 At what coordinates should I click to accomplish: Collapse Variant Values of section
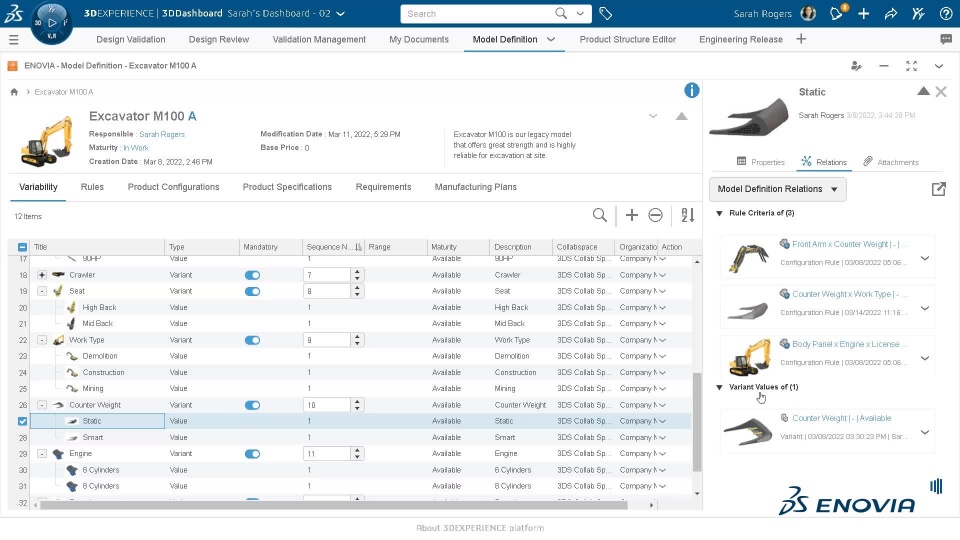click(x=719, y=387)
